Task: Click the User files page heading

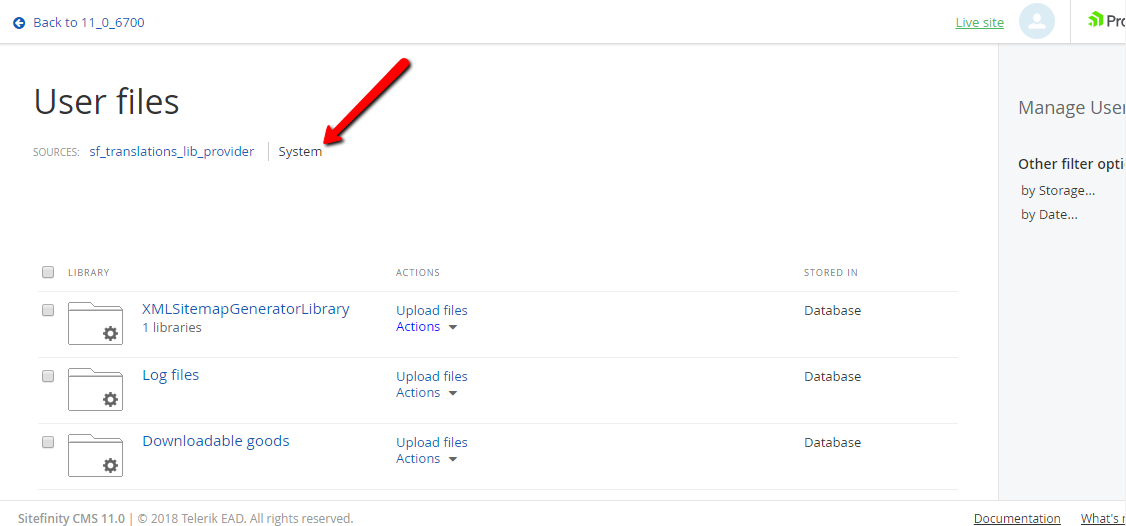Action: pos(106,102)
